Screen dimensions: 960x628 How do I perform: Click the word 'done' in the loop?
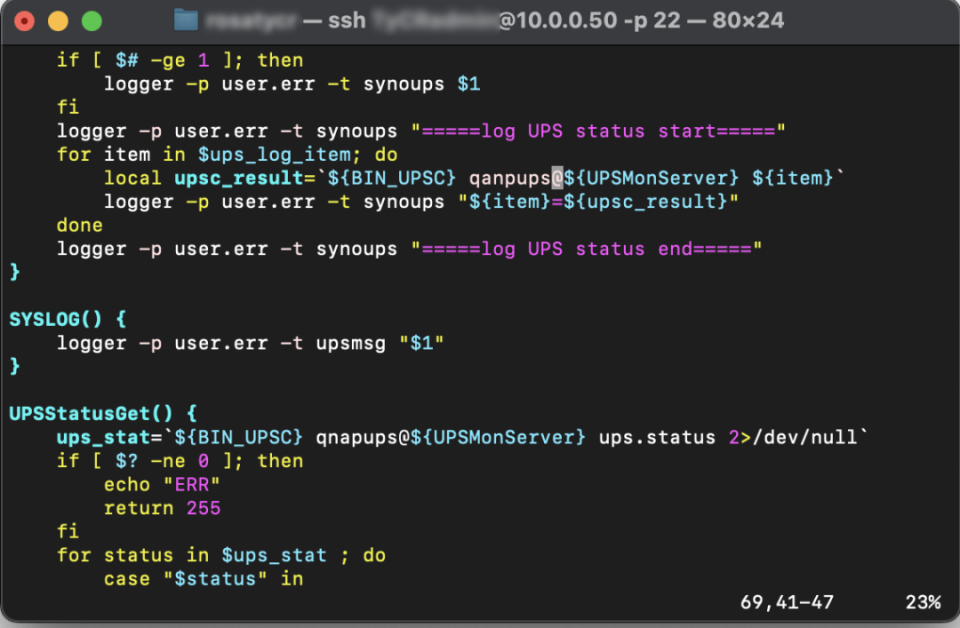pyautogui.click(x=80, y=225)
